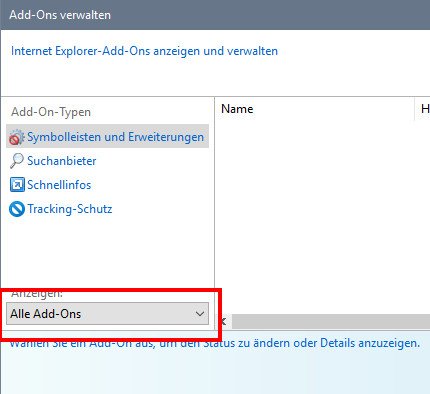Click the Internet Explorer-Add-Ons anzeigen und verwalten heading
430x394 pixels.
click(144, 51)
